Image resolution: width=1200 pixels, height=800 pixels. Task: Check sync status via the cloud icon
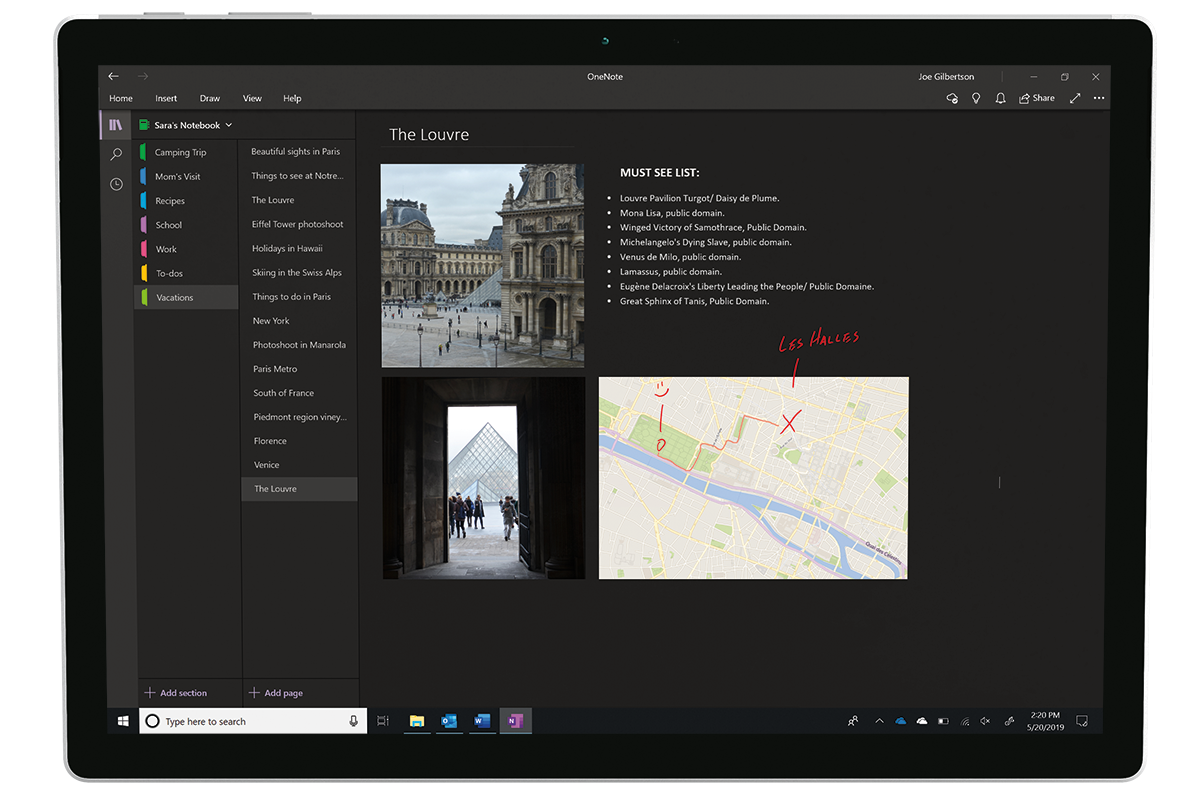click(953, 99)
